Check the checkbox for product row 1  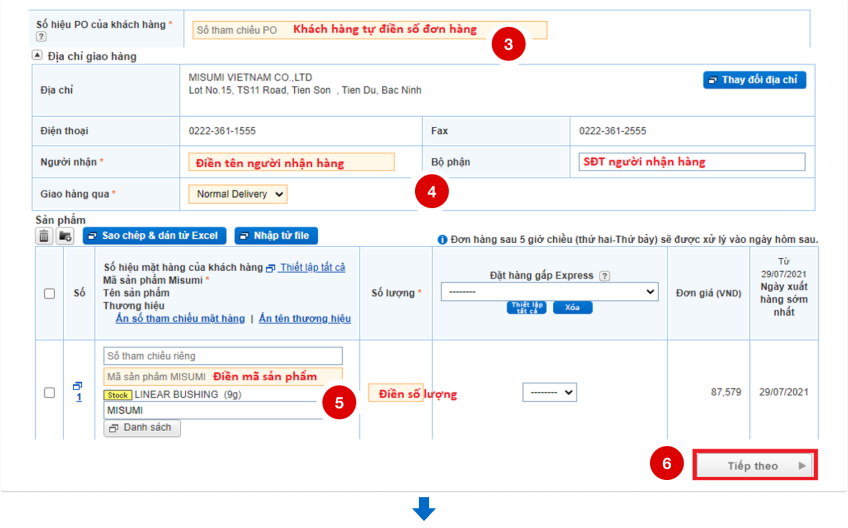pyautogui.click(x=49, y=393)
